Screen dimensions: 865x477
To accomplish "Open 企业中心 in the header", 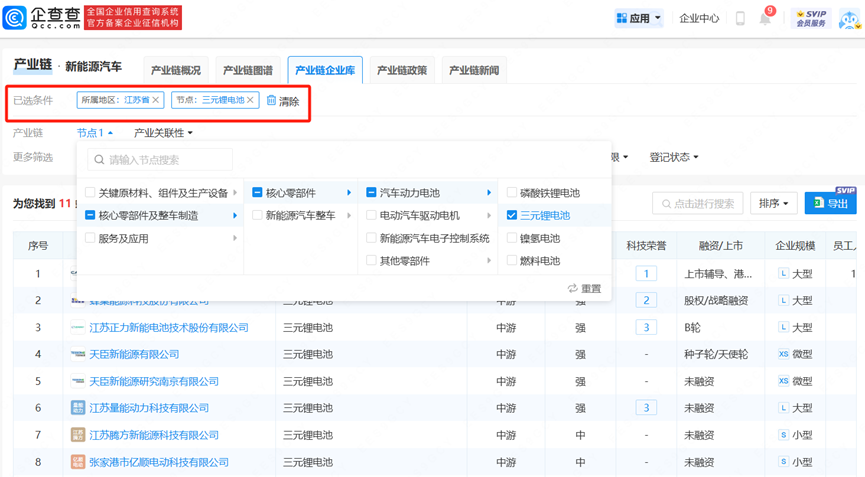I will pyautogui.click(x=699, y=18).
